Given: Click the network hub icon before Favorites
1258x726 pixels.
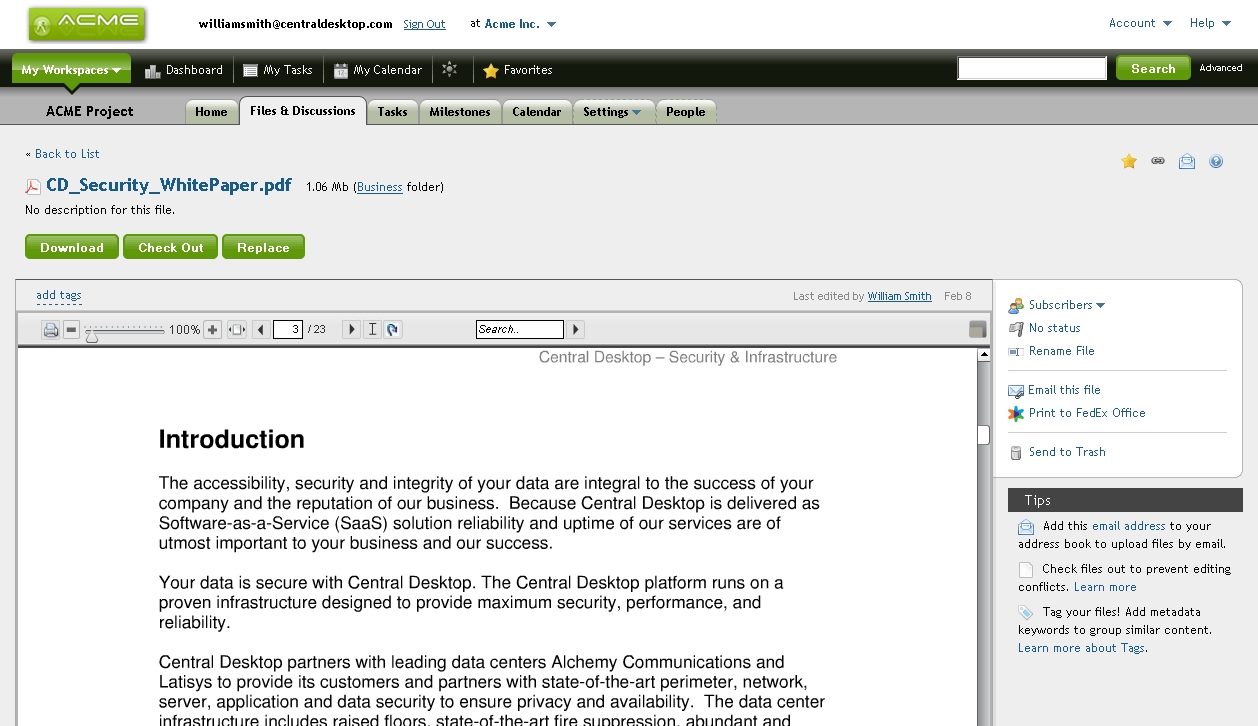Looking at the screenshot, I should [x=450, y=69].
